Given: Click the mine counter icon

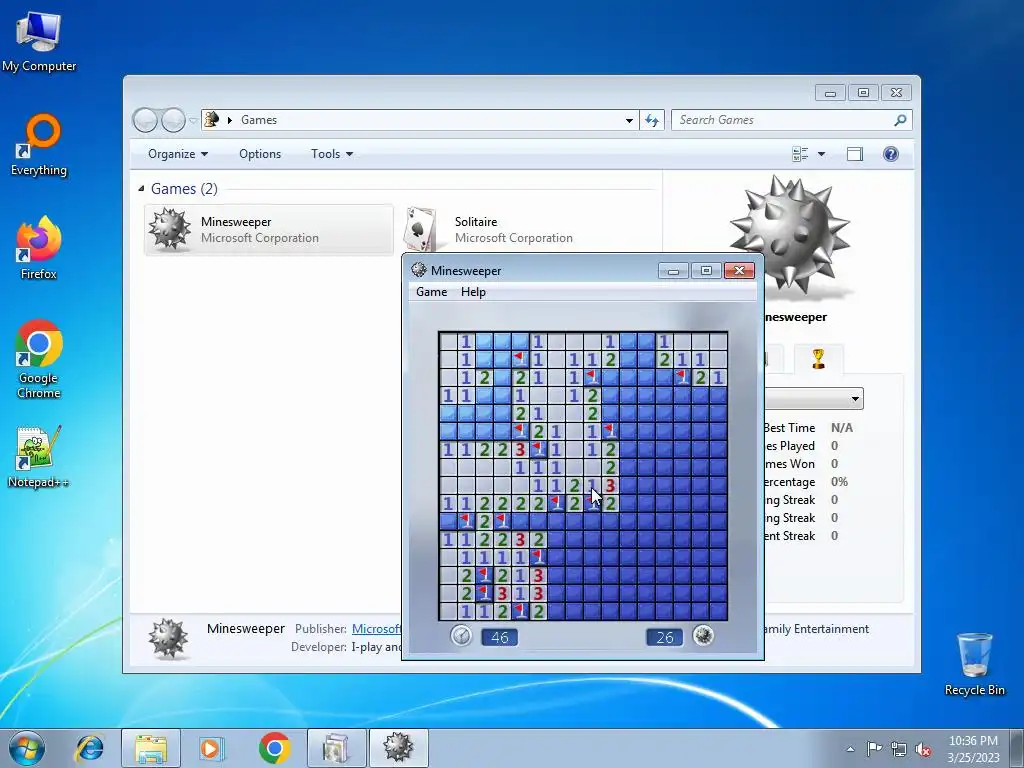Looking at the screenshot, I should (x=703, y=635).
